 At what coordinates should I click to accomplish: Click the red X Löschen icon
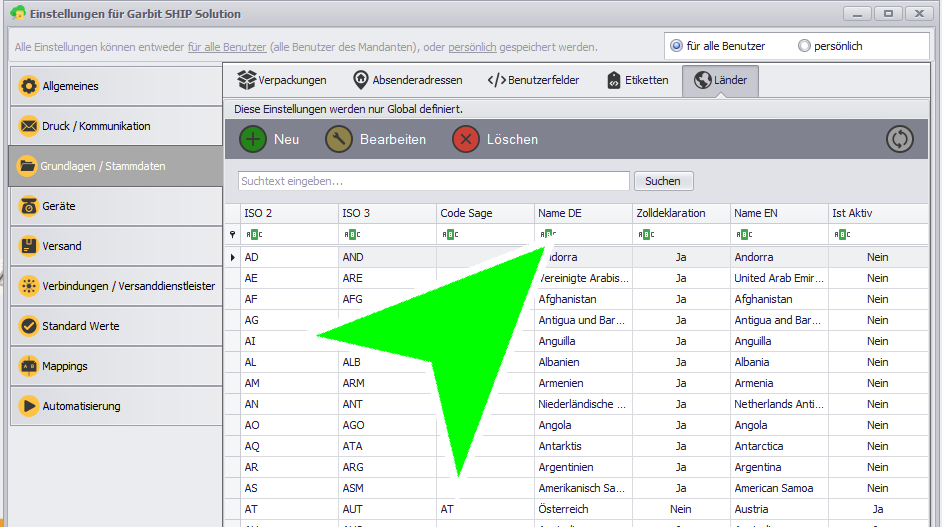click(x=466, y=139)
